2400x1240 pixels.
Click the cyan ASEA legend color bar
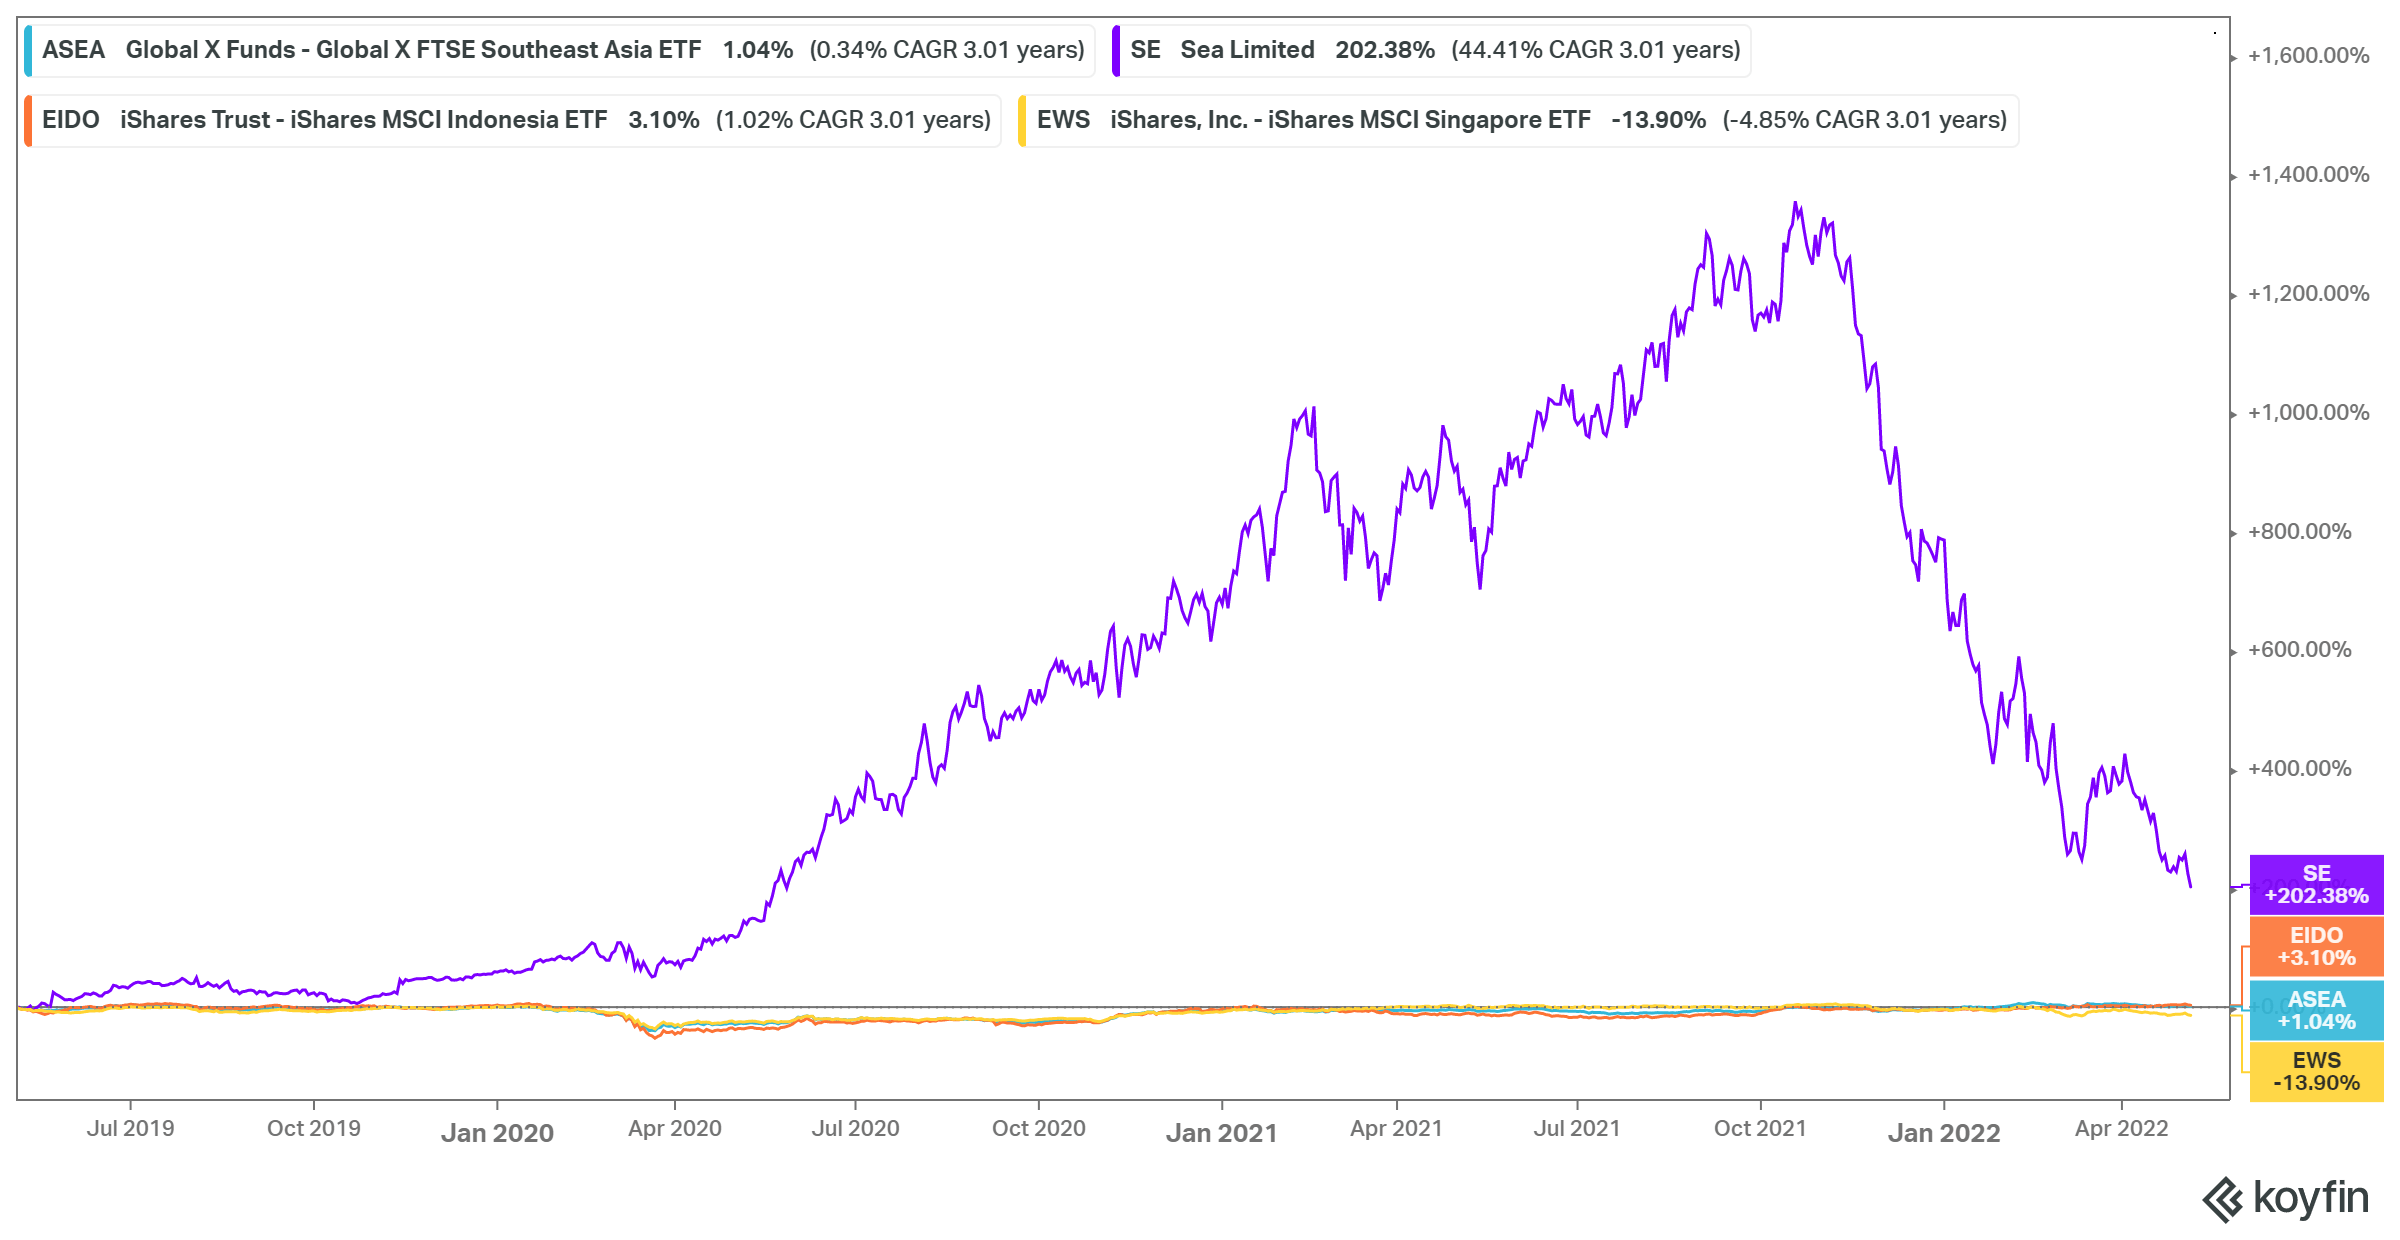pyautogui.click(x=28, y=50)
